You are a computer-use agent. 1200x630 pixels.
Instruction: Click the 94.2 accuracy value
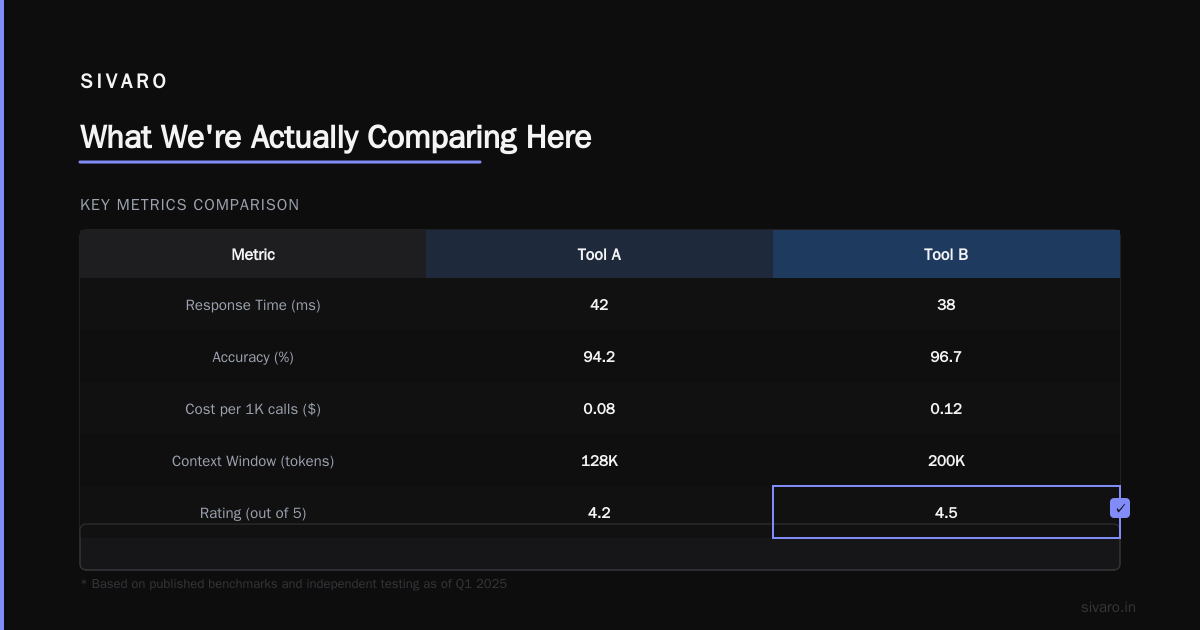point(599,357)
